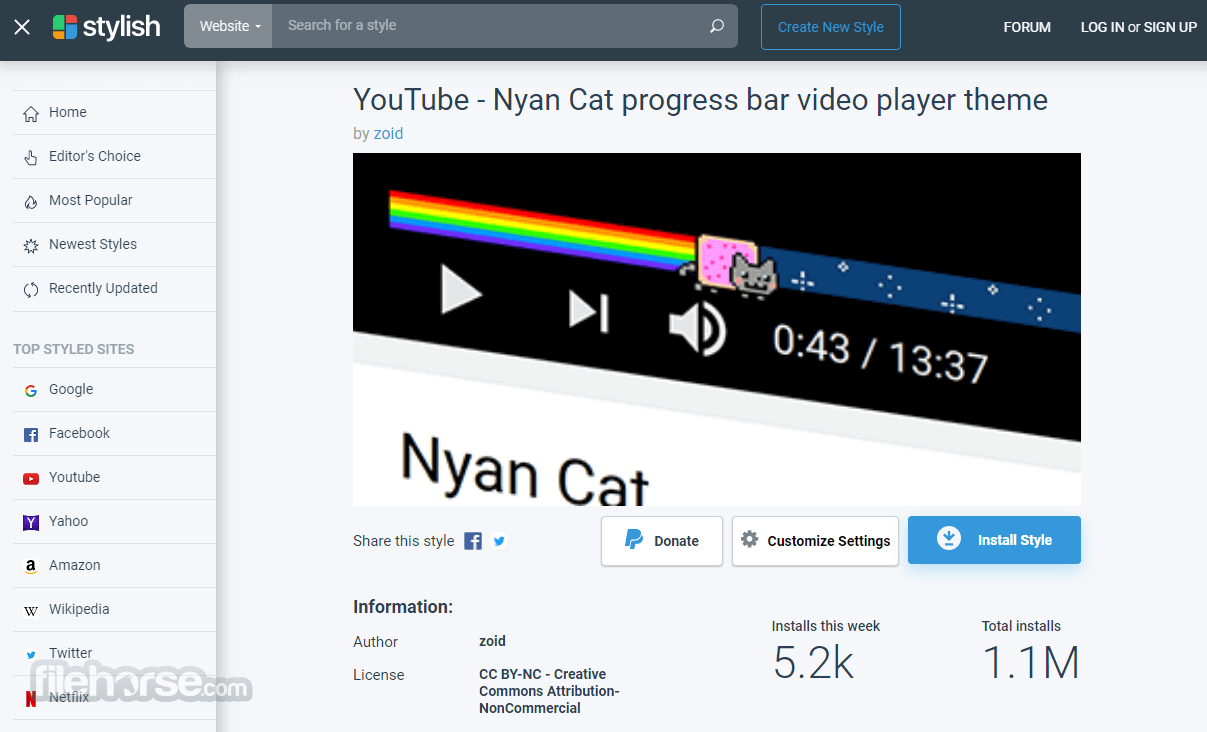Open the FORUM link
1207x732 pixels.
point(1027,27)
